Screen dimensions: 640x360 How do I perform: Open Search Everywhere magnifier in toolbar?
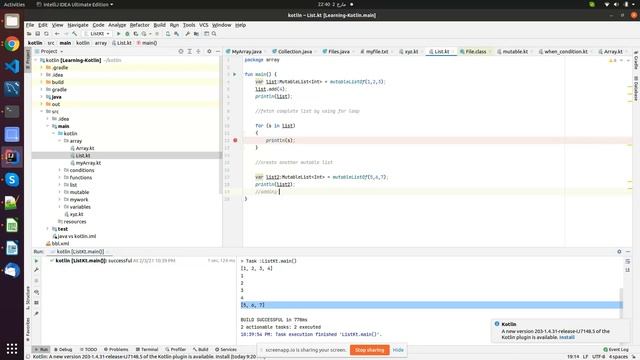[214, 34]
